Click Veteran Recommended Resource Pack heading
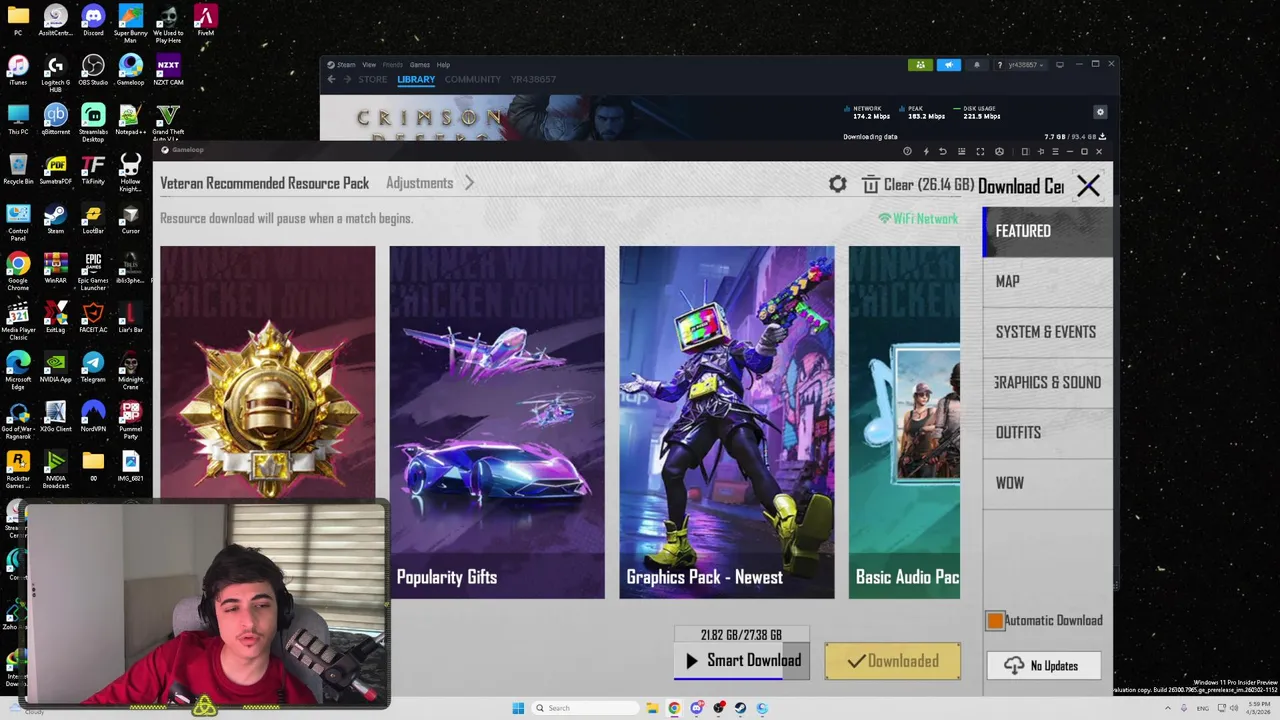The height and width of the screenshot is (720, 1280). [265, 183]
